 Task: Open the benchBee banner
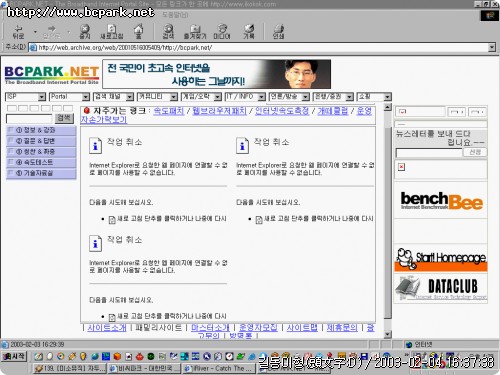(x=441, y=201)
